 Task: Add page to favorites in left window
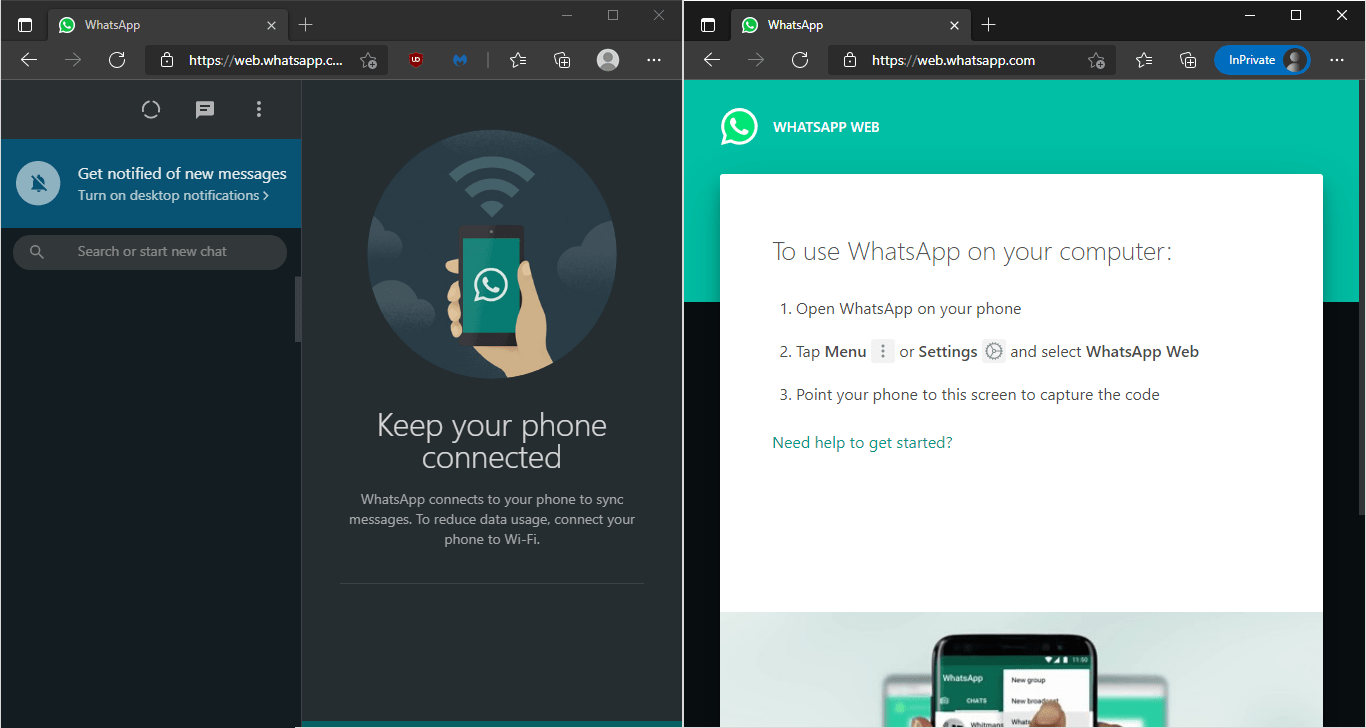(368, 60)
